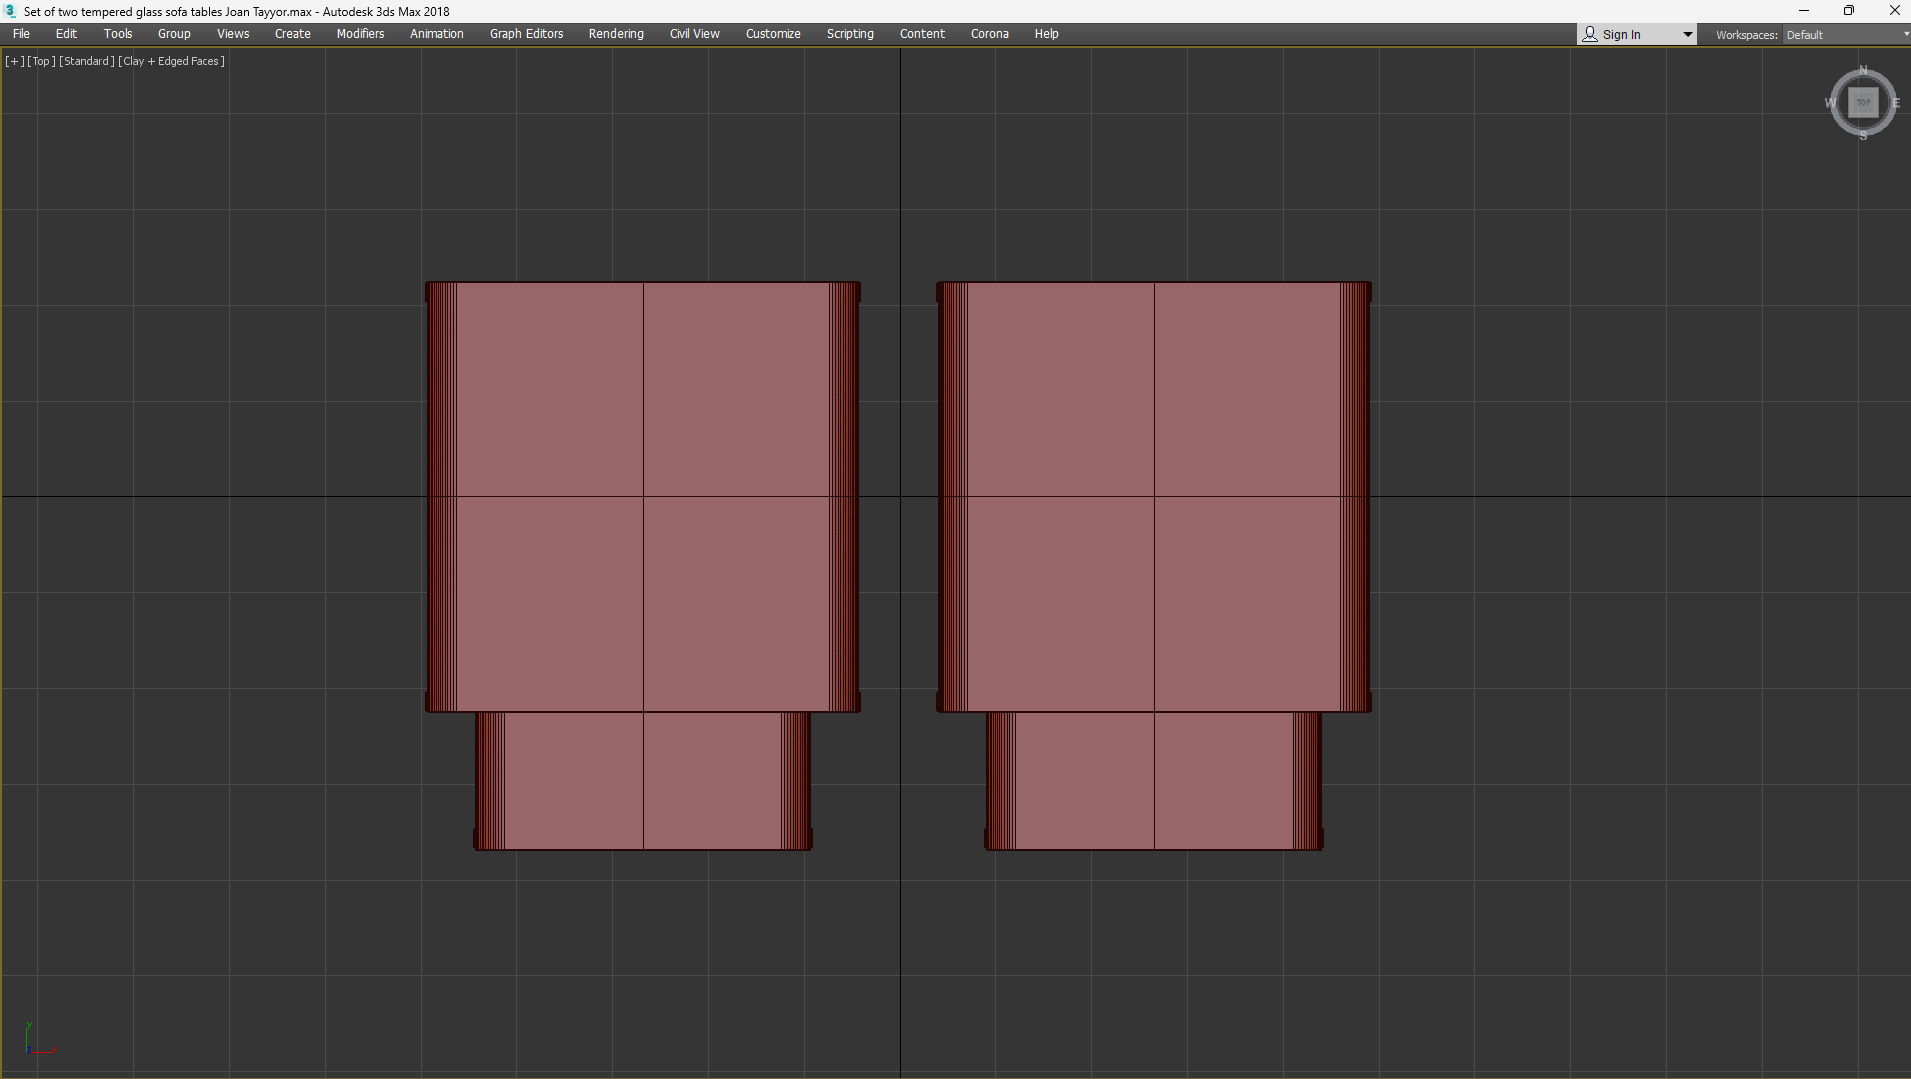The width and height of the screenshot is (1911, 1079).
Task: Click the ViewCube compass S marker
Action: [x=1863, y=135]
